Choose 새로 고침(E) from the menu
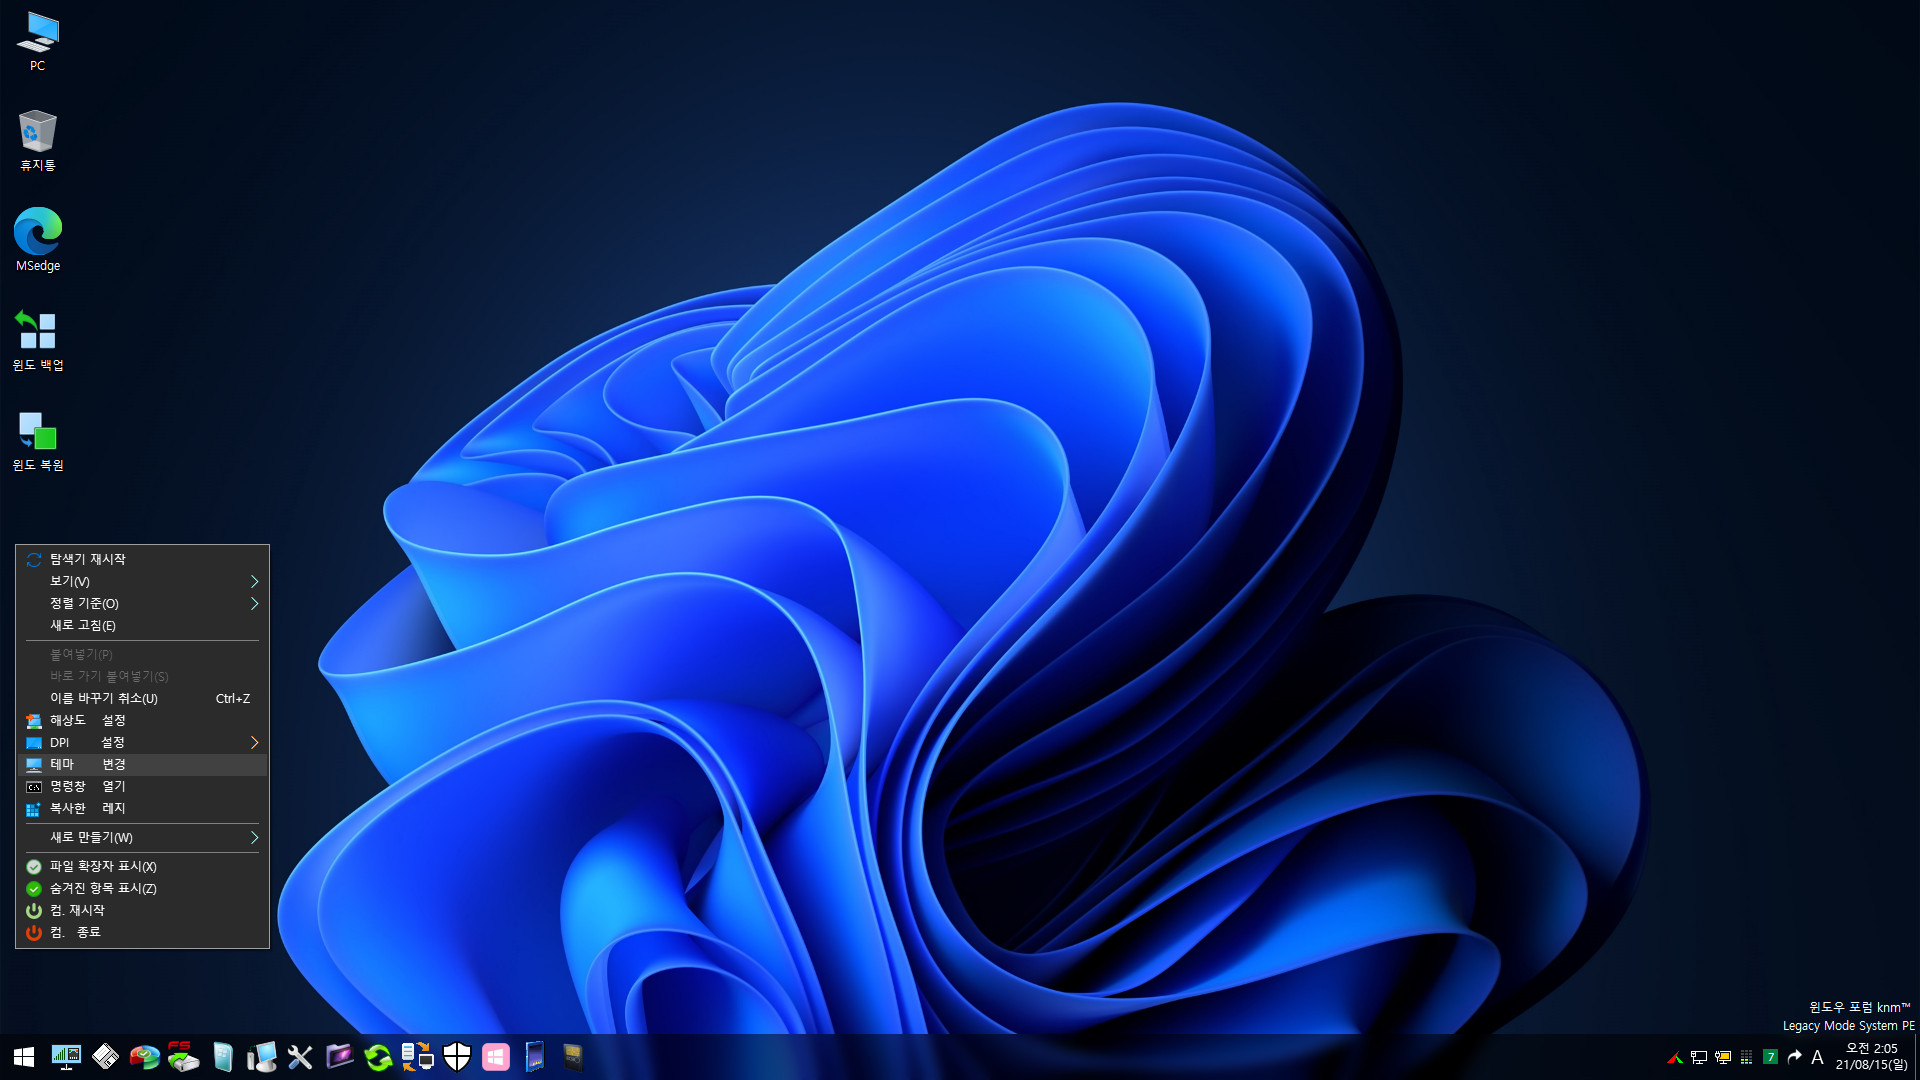The width and height of the screenshot is (1920, 1080). pos(143,625)
